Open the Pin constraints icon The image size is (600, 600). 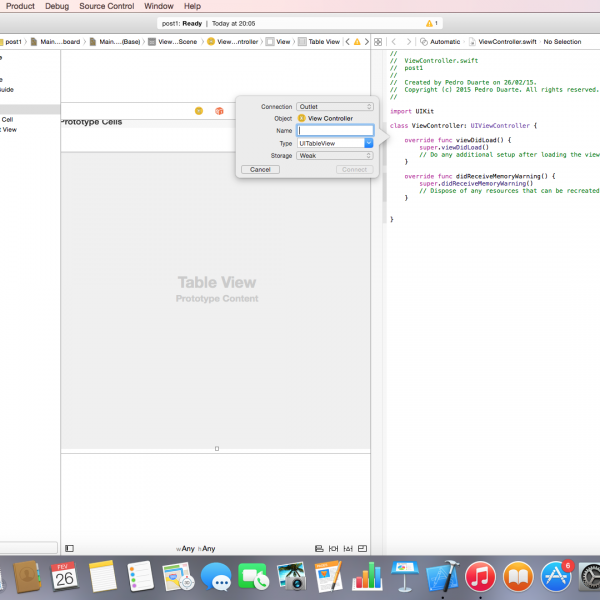coord(333,548)
